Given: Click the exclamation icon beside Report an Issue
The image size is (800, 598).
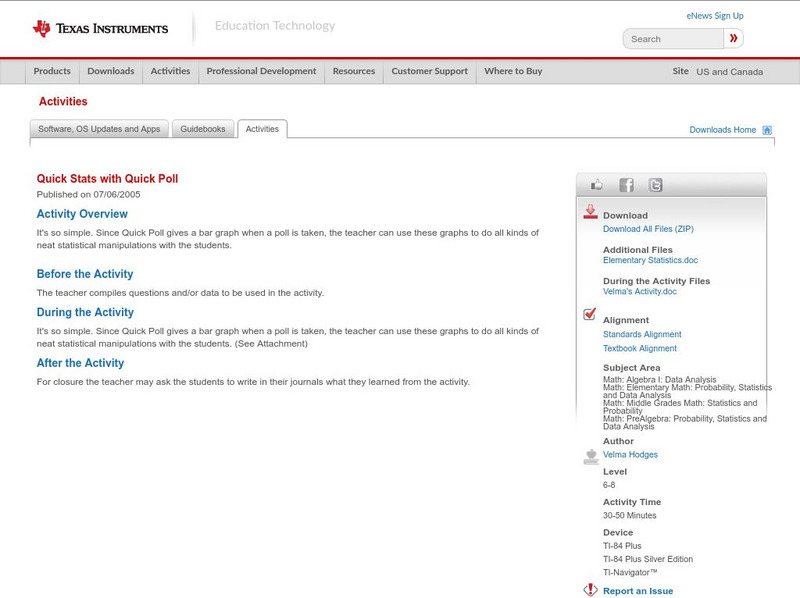Looking at the screenshot, I should pos(590,590).
